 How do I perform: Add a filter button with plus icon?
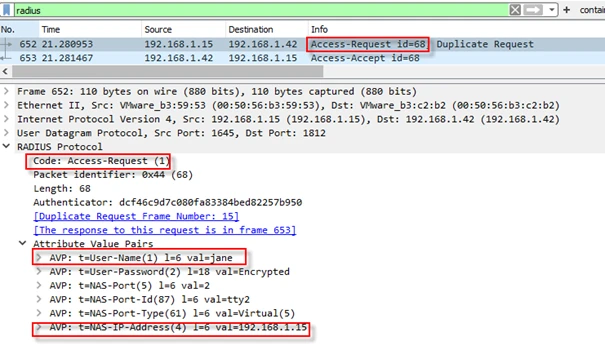tap(566, 10)
